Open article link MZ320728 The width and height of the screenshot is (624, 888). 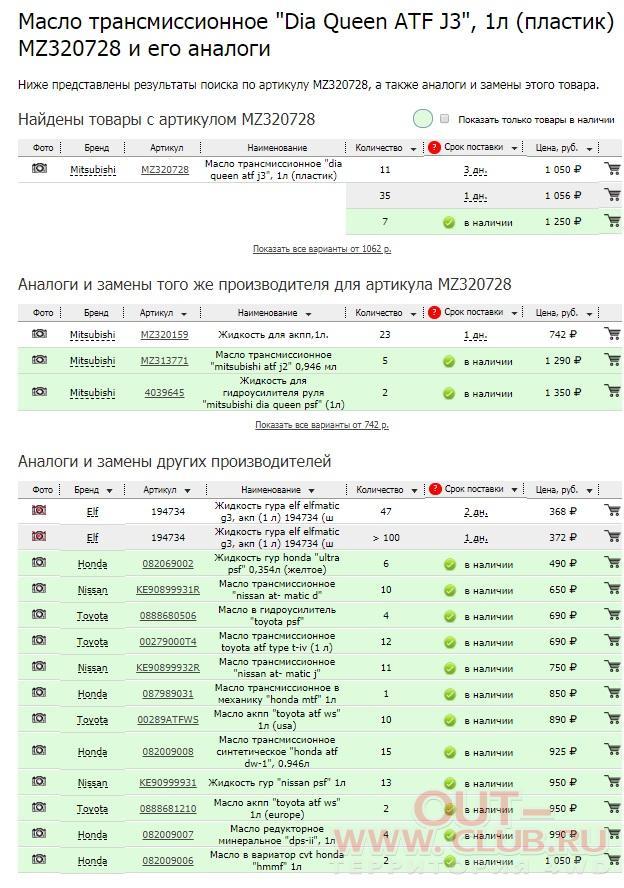coord(165,169)
